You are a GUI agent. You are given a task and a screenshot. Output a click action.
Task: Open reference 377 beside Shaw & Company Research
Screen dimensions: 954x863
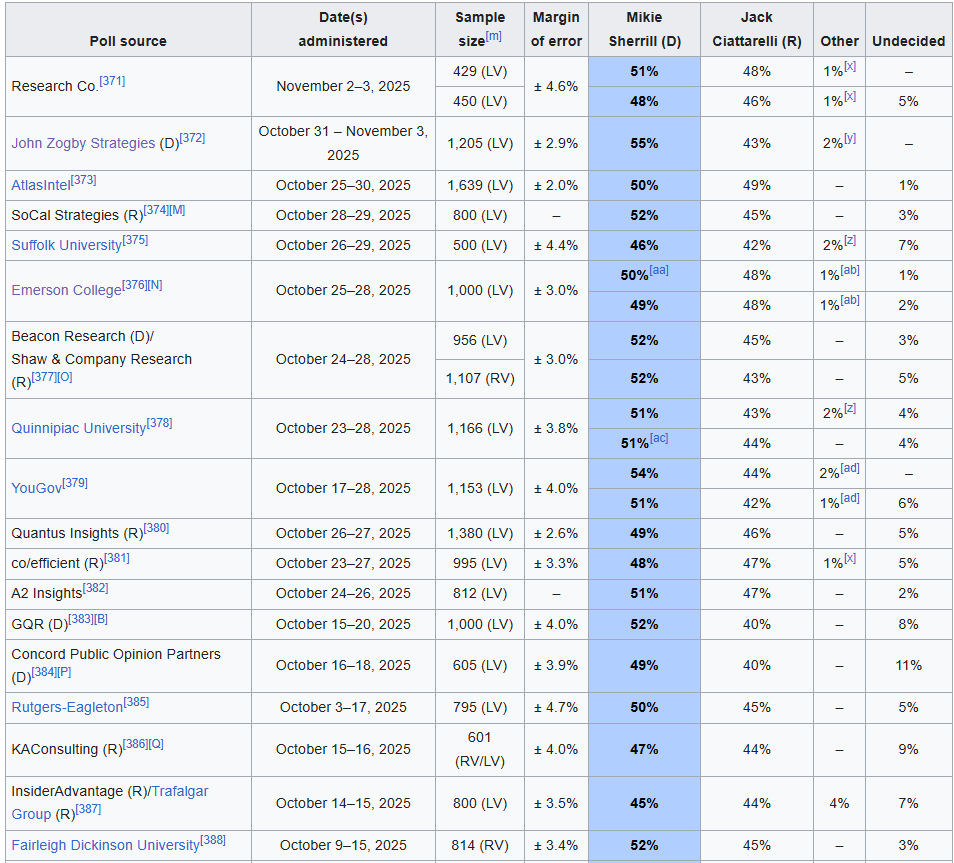point(44,377)
